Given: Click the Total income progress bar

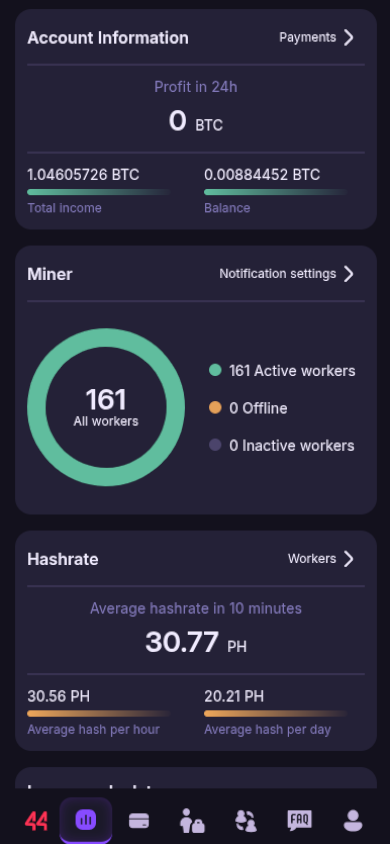Looking at the screenshot, I should point(99,192).
